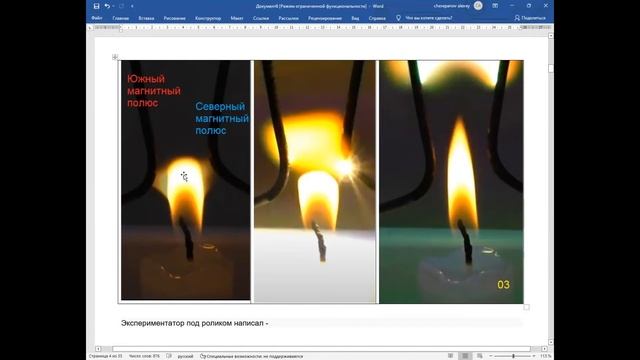Open the Undo history dropdown arrow
640x360 pixels.
[x=113, y=6]
